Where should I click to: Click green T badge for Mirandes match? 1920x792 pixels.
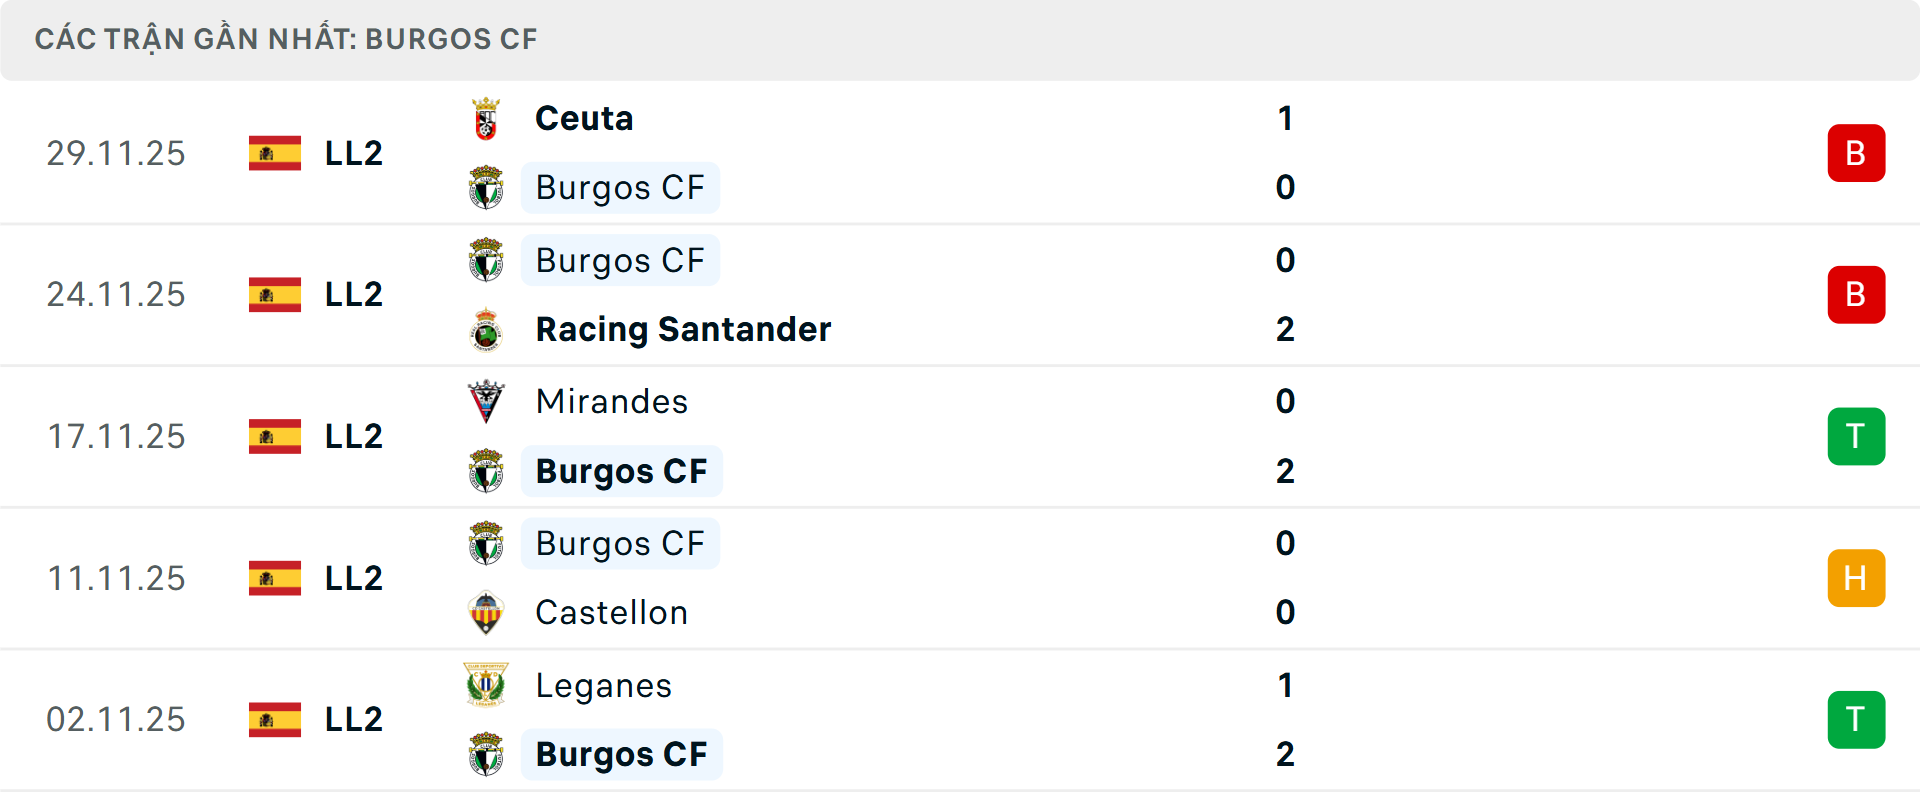(1856, 437)
